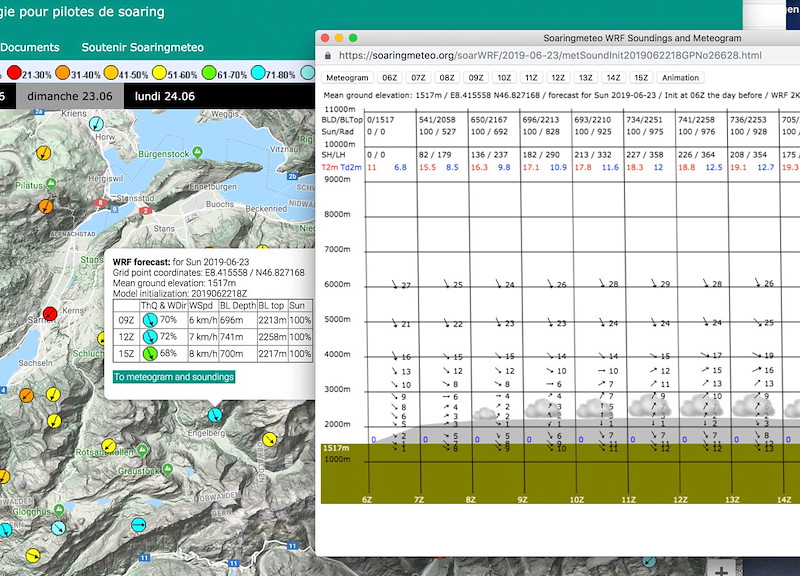
Task: Click 70% ThQ value in 09Z row
Action: coord(168,320)
